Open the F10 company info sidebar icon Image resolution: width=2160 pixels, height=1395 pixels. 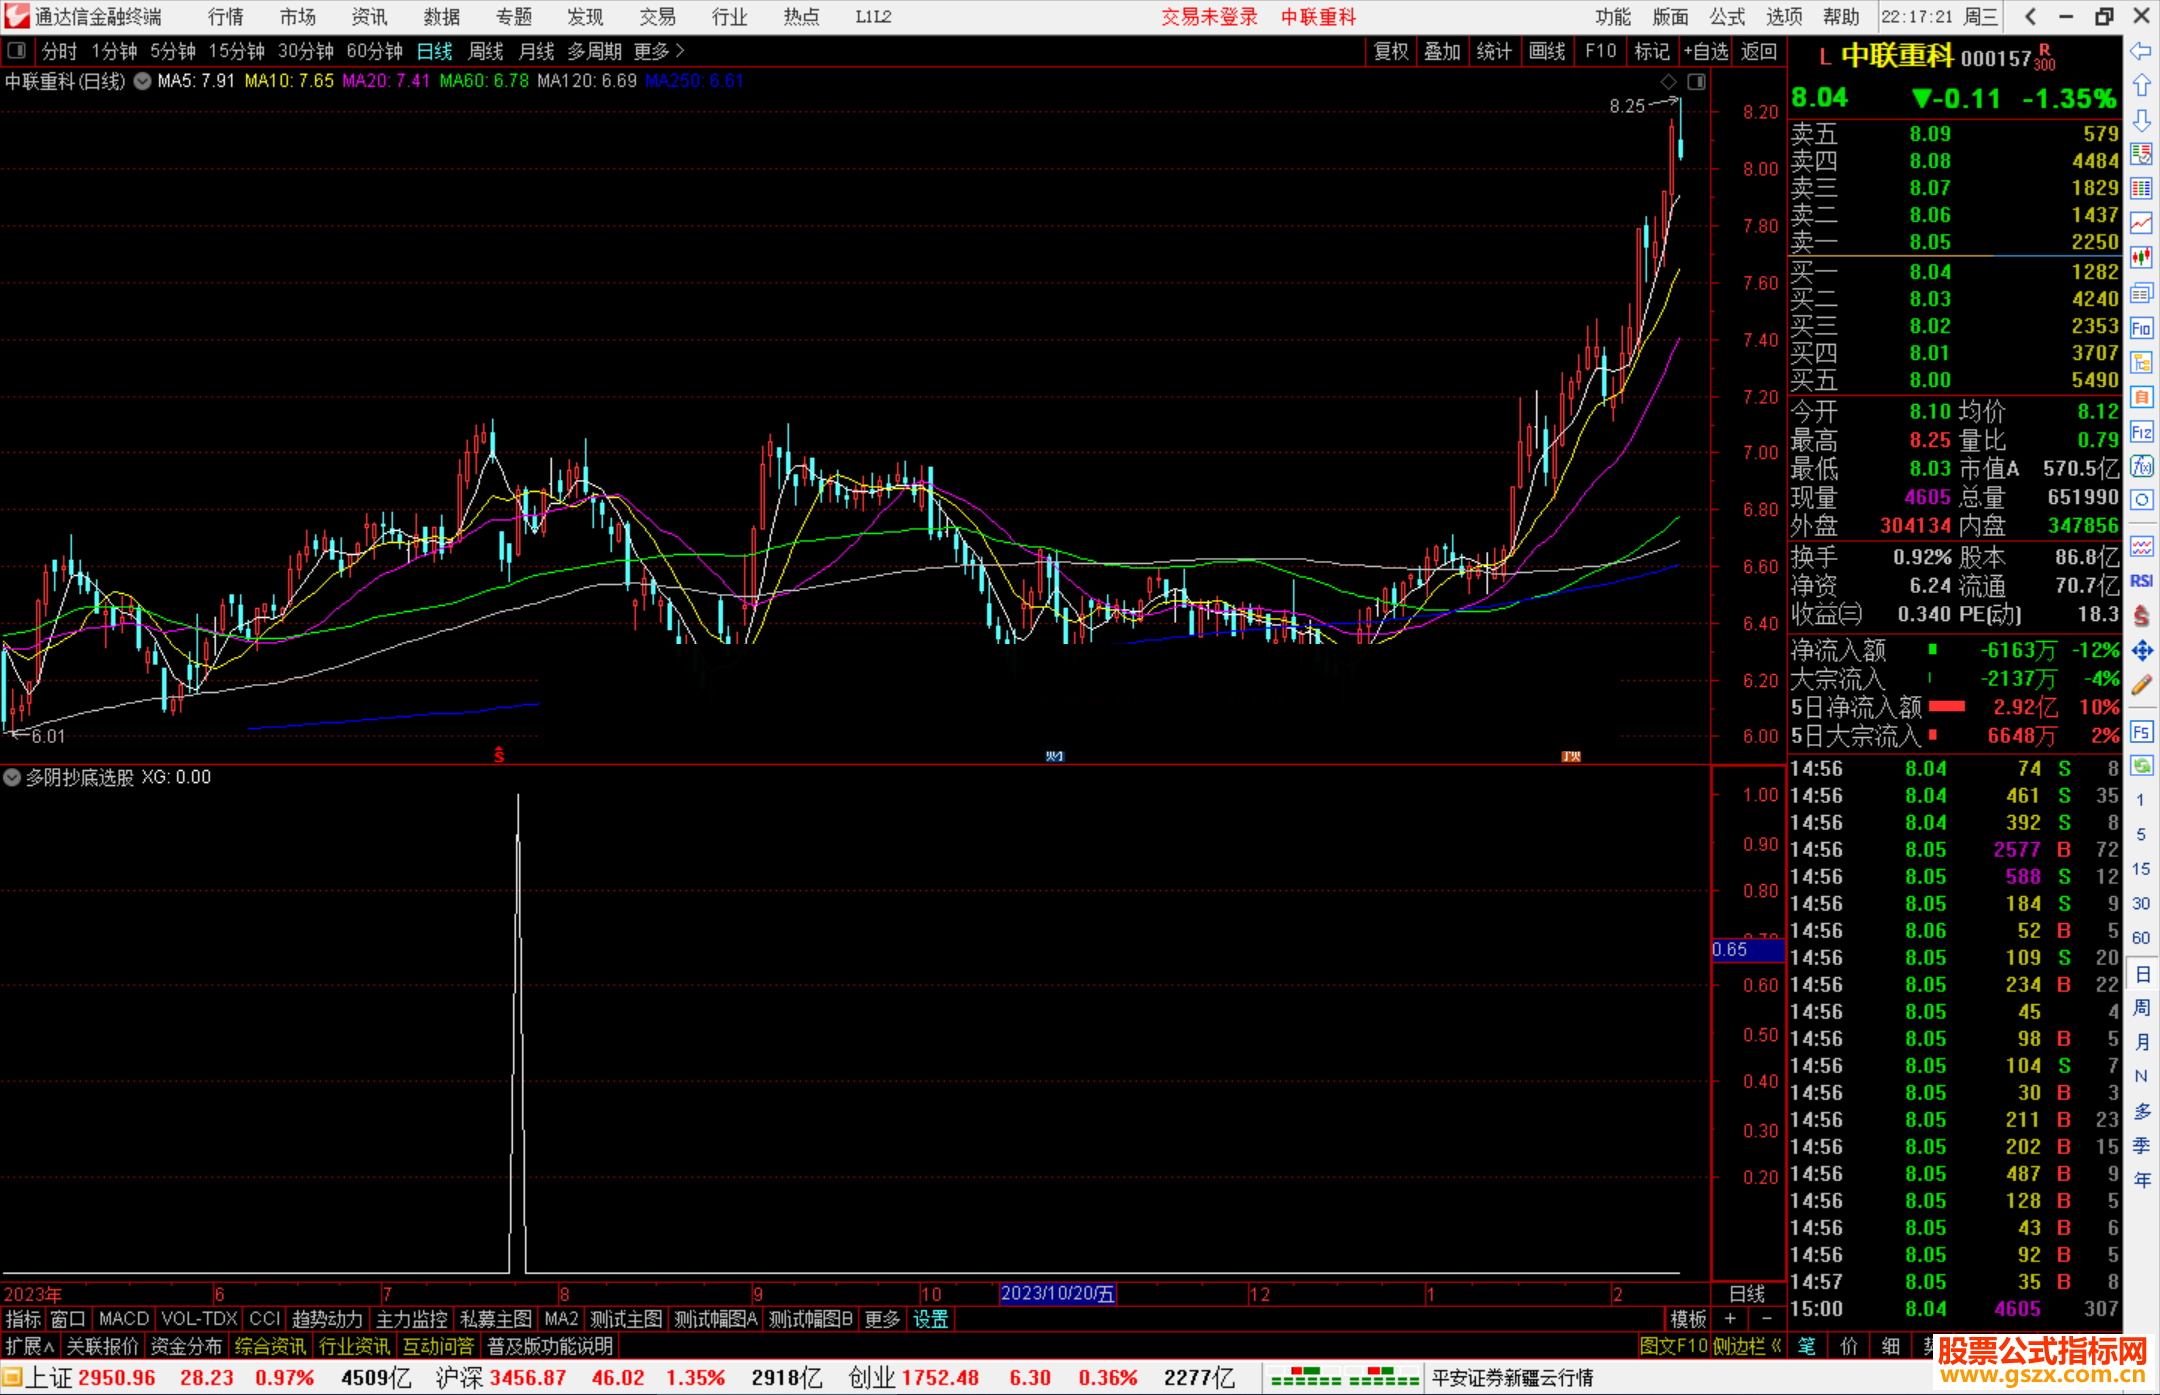[x=2141, y=328]
